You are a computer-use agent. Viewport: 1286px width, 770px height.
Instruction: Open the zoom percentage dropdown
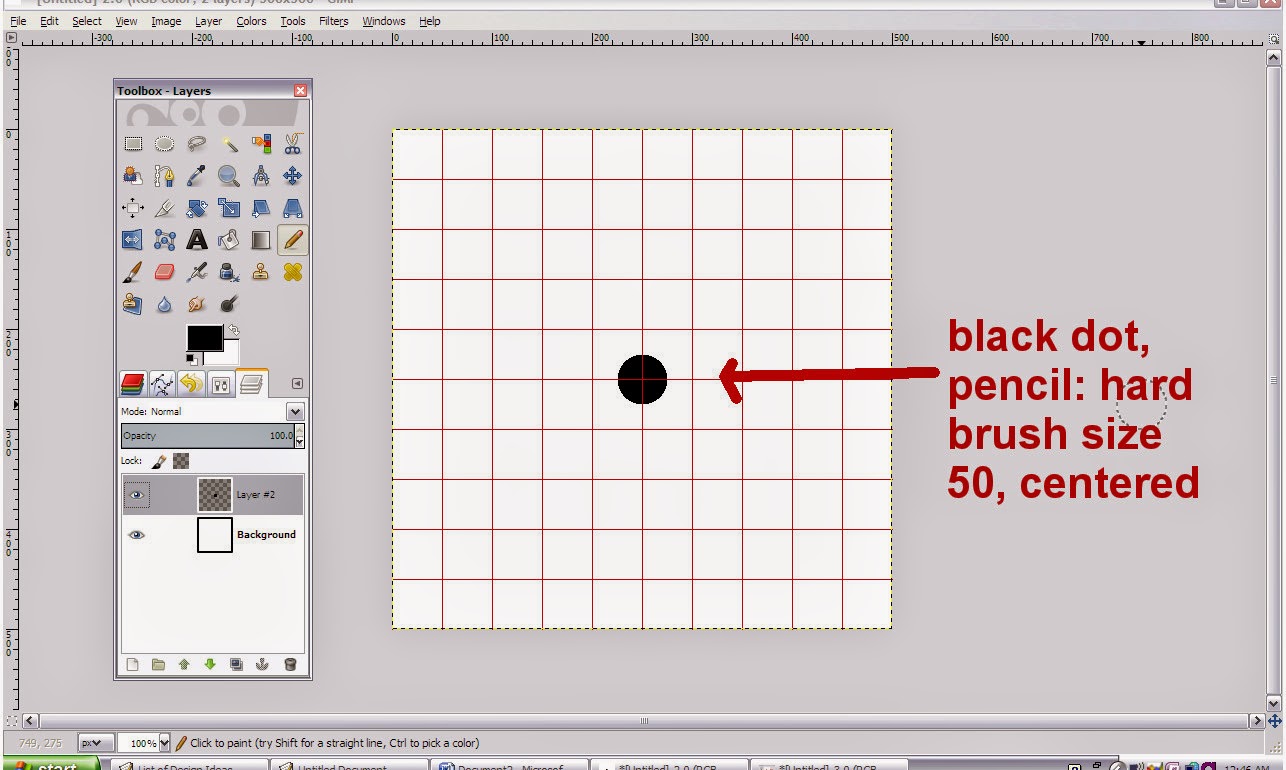[x=164, y=743]
